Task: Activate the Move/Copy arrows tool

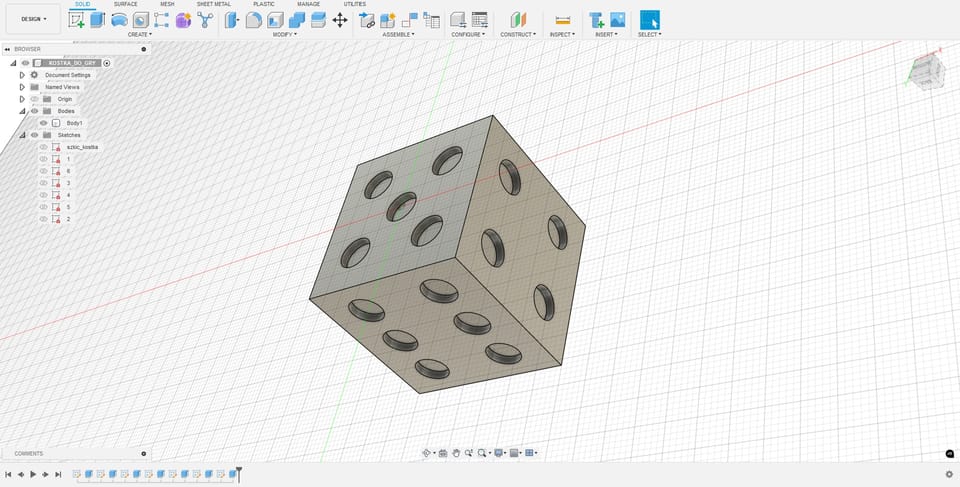Action: [x=339, y=20]
